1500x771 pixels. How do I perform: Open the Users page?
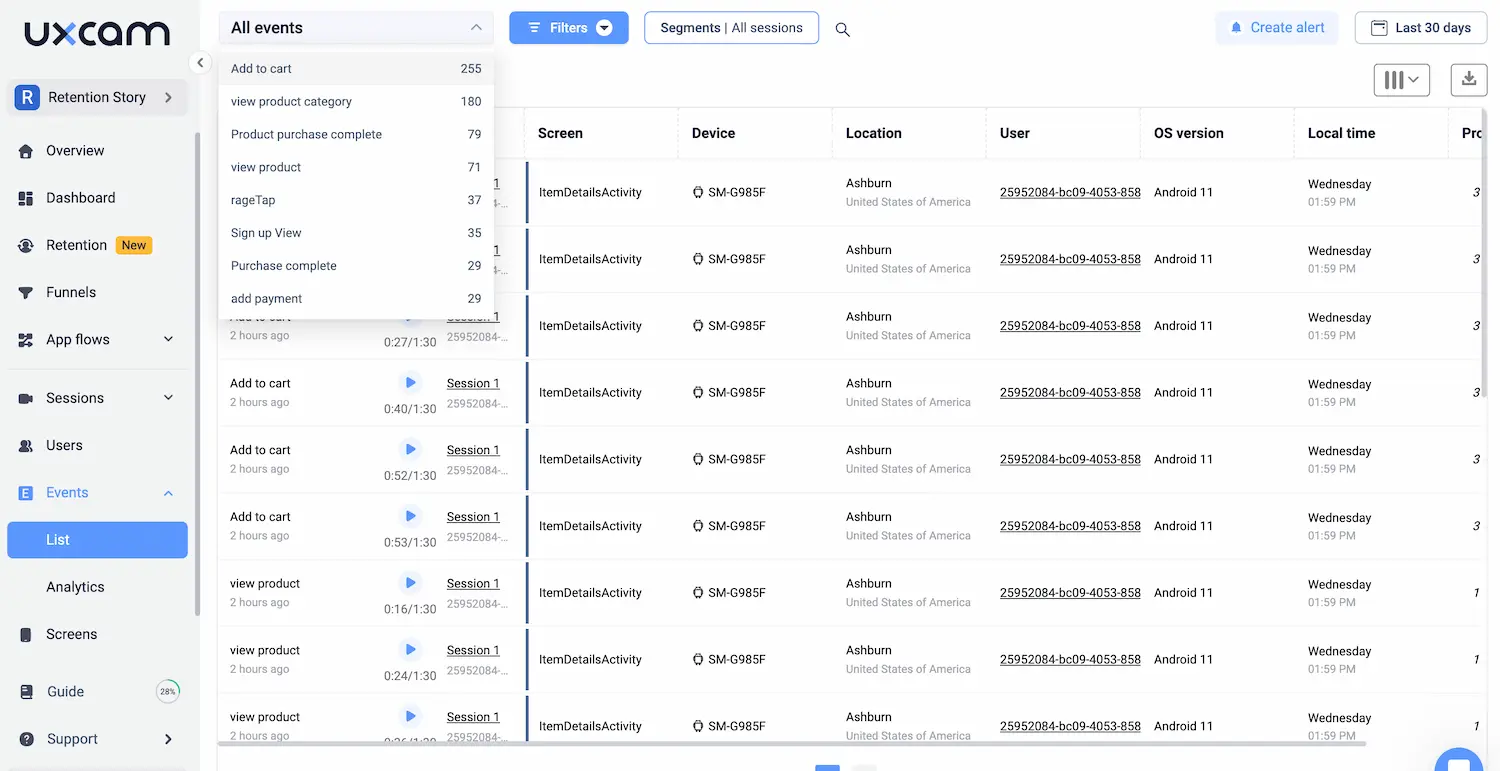click(64, 446)
